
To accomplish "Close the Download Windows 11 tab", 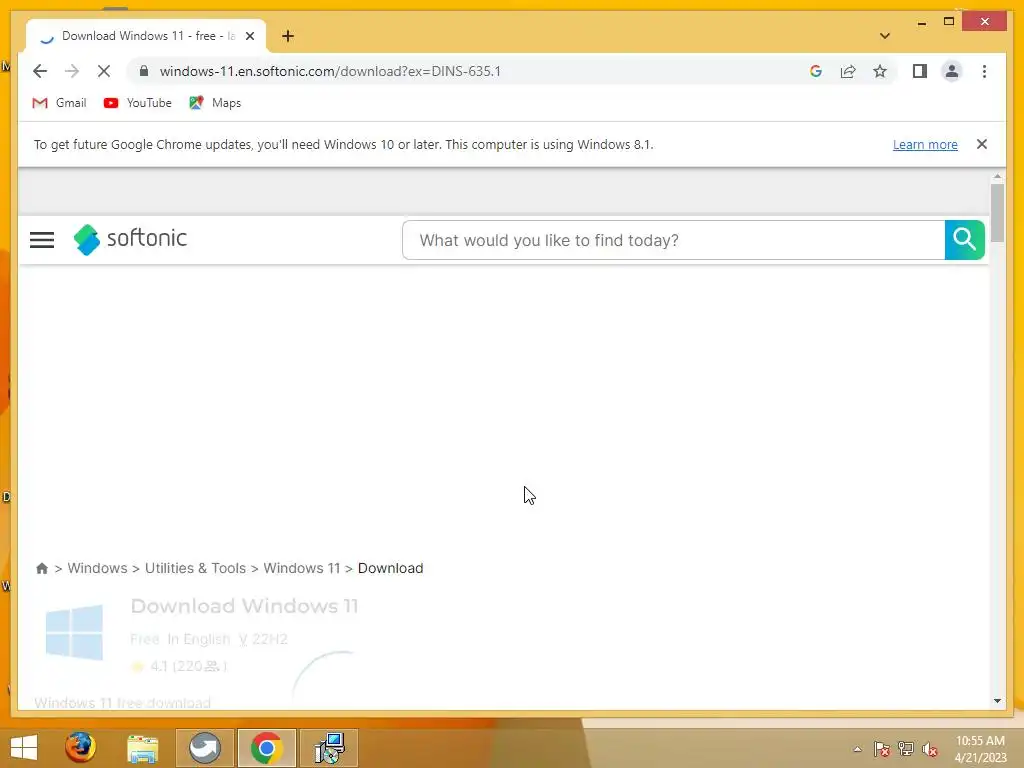I will coord(250,36).
